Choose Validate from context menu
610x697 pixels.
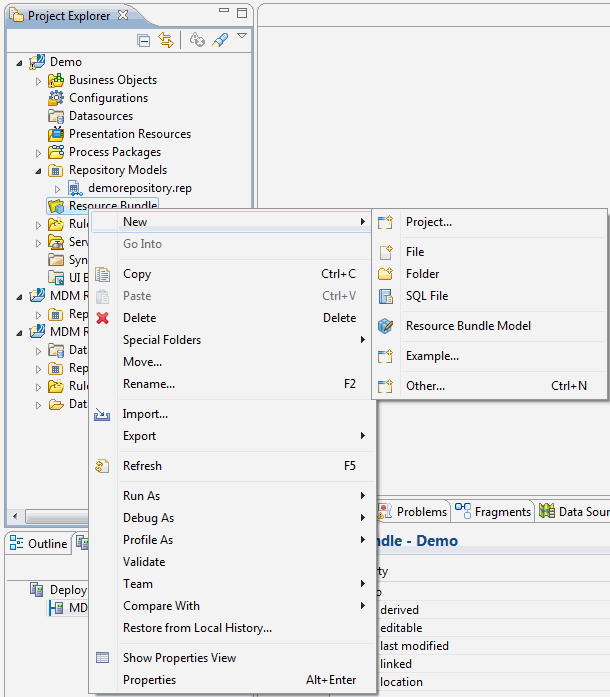pos(231,562)
